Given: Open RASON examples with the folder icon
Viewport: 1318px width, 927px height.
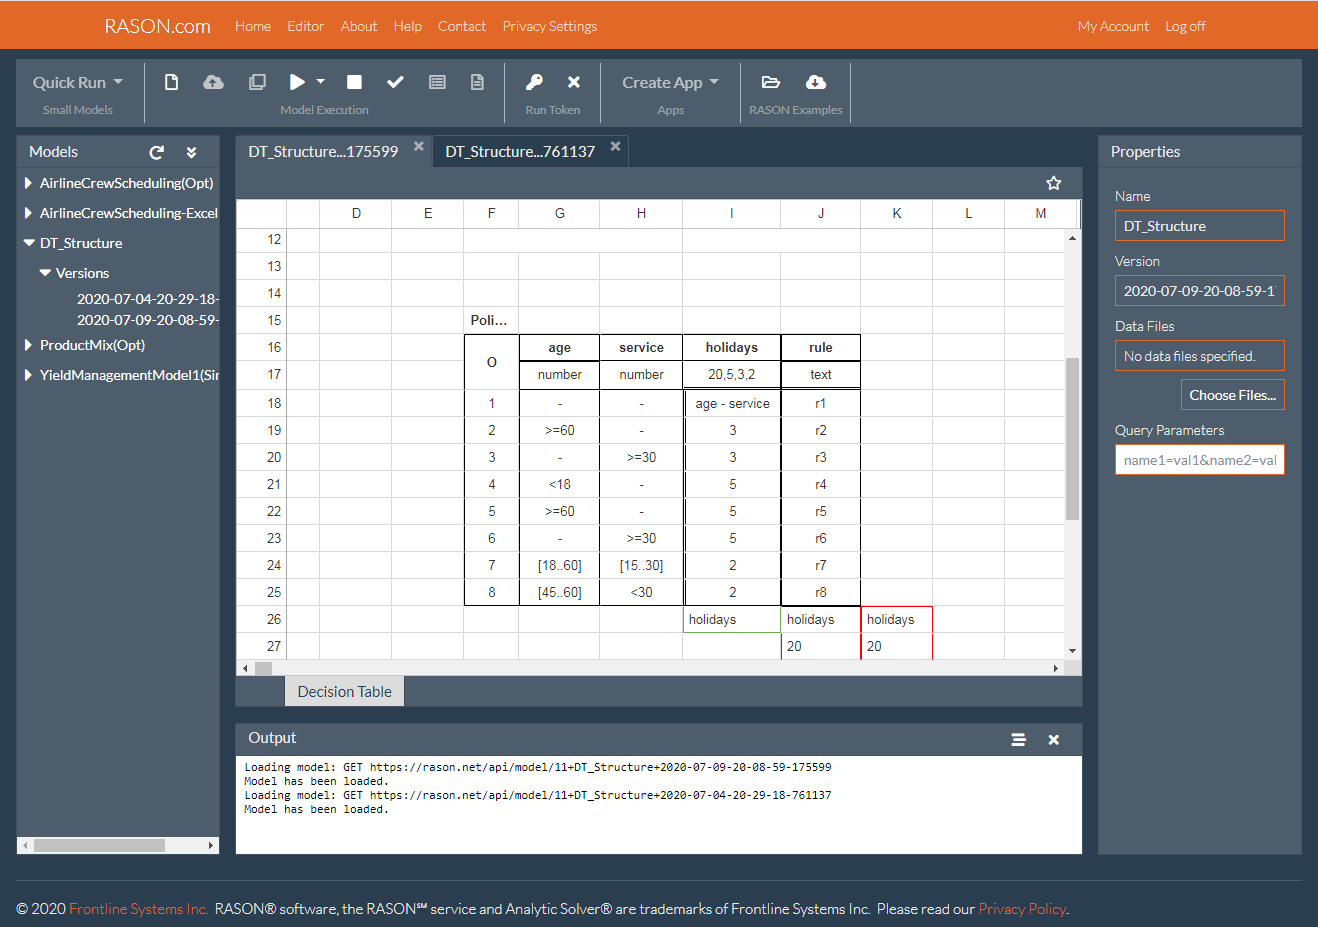Looking at the screenshot, I should click(770, 82).
